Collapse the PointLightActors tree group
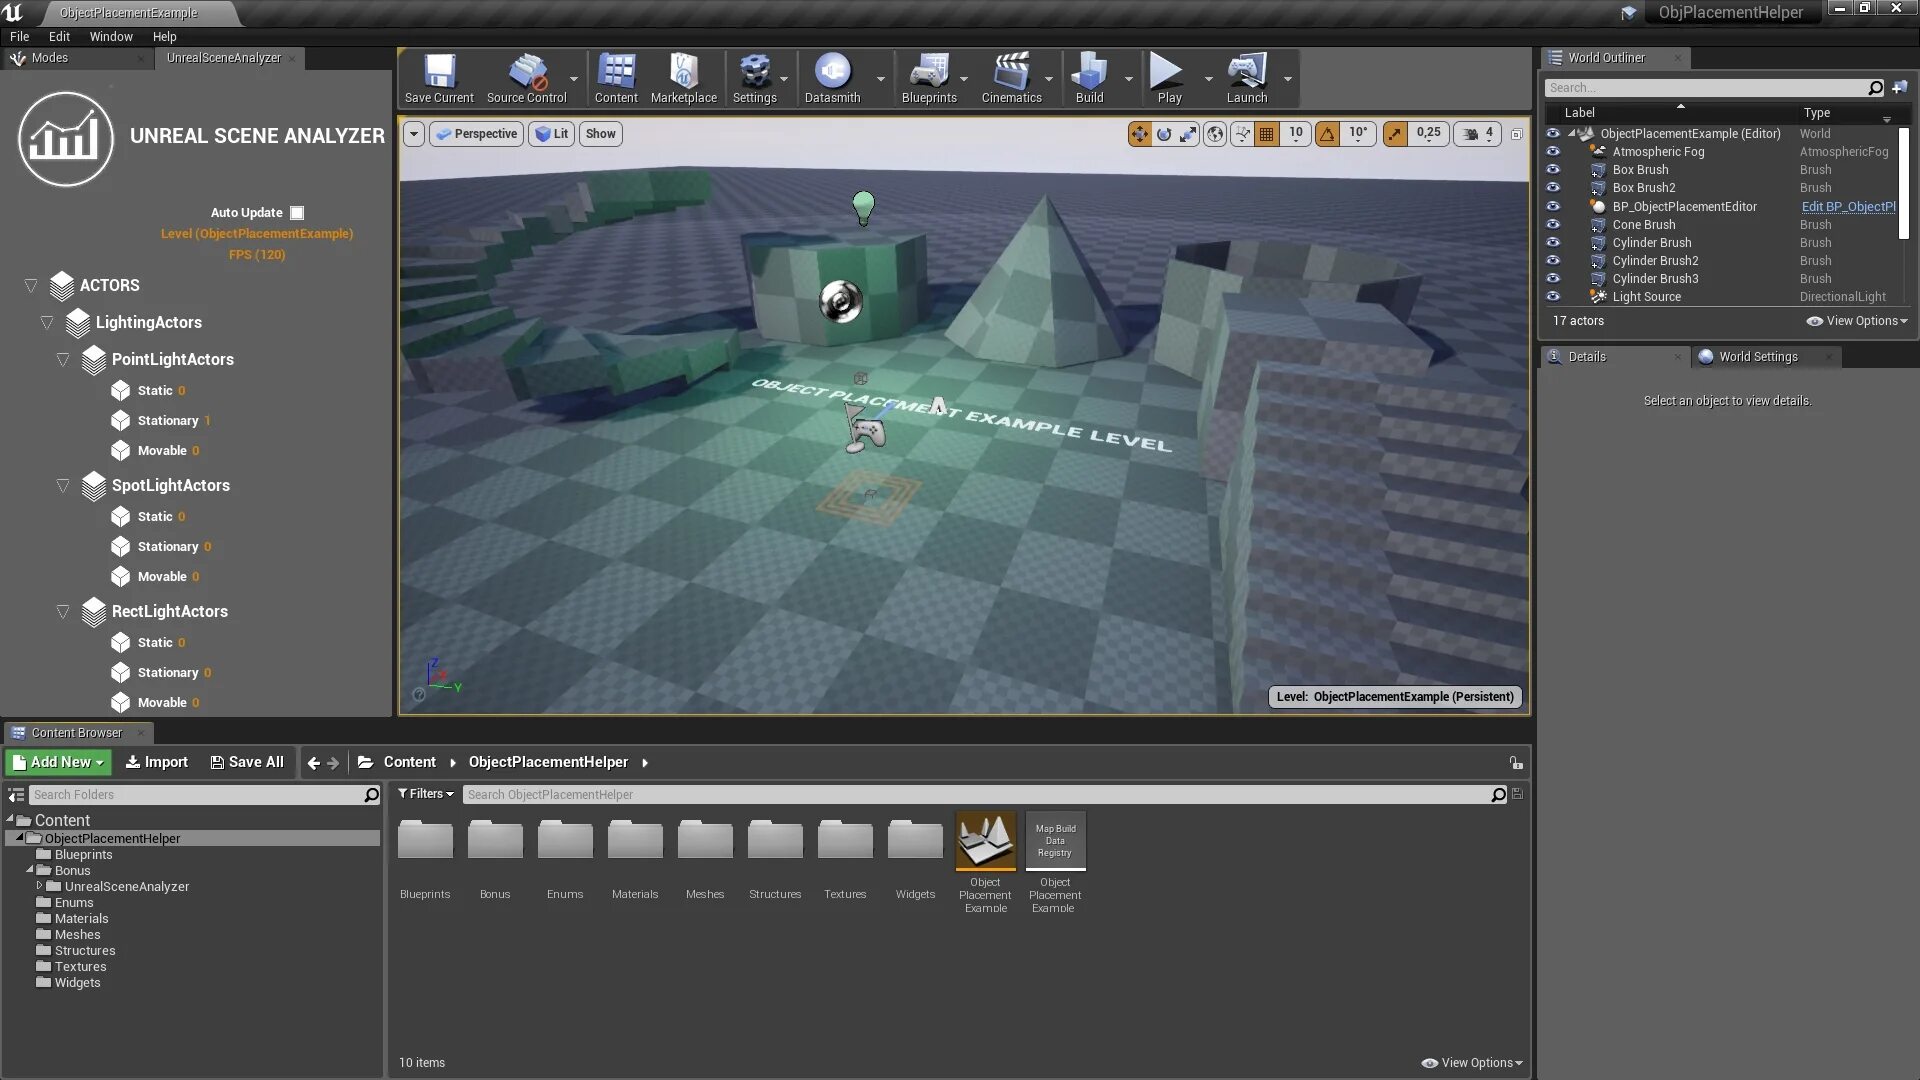 (63, 360)
